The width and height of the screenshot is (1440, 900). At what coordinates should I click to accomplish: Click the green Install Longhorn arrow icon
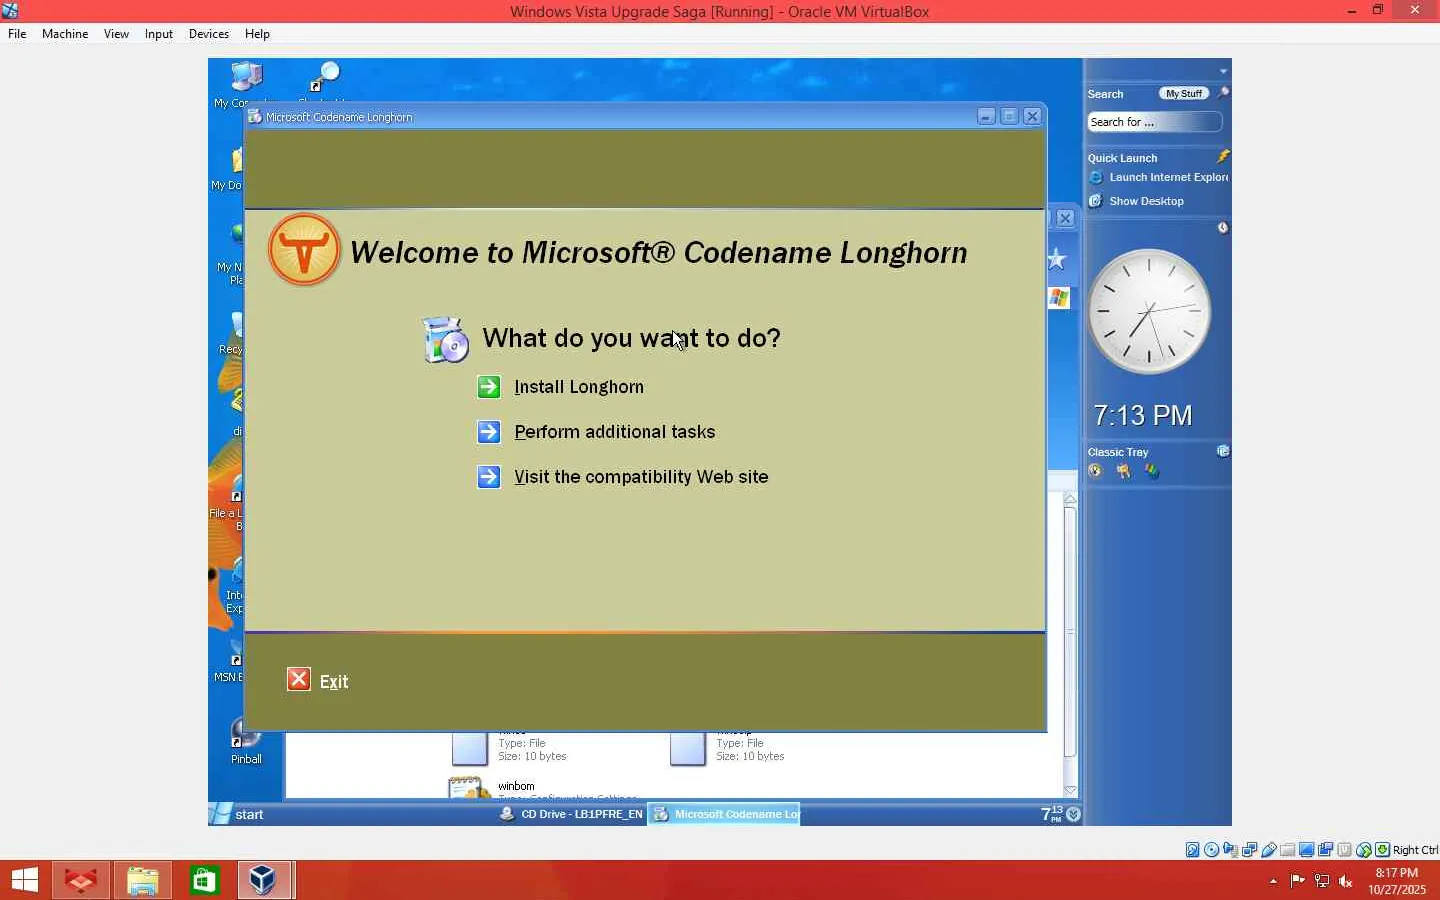point(489,387)
